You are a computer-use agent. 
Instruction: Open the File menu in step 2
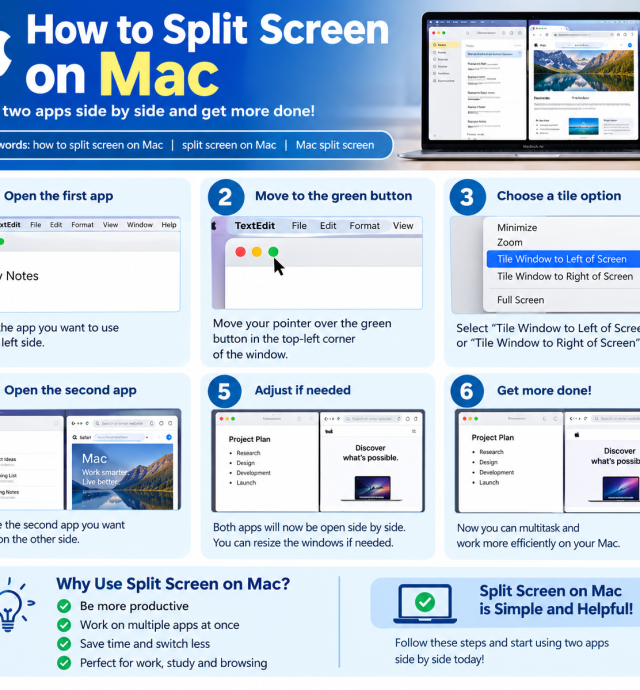point(299,226)
